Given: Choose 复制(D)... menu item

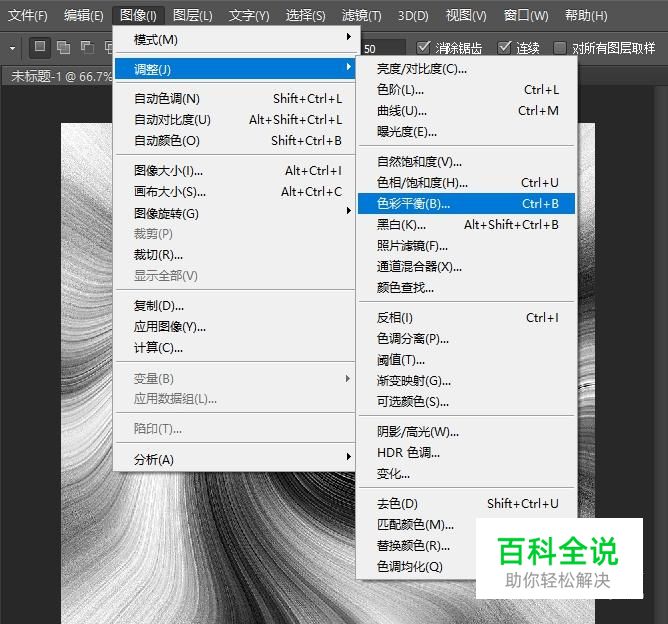Looking at the screenshot, I should 235,305.
